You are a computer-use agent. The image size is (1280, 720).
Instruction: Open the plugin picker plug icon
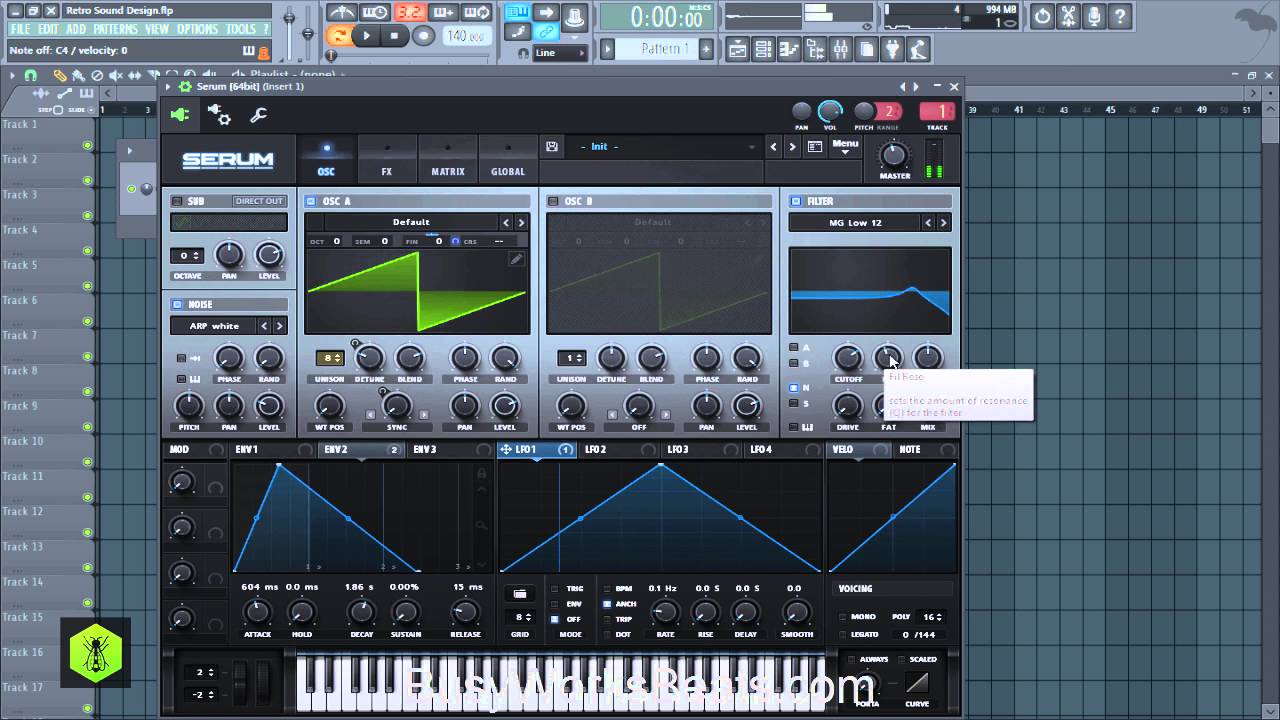coord(893,49)
